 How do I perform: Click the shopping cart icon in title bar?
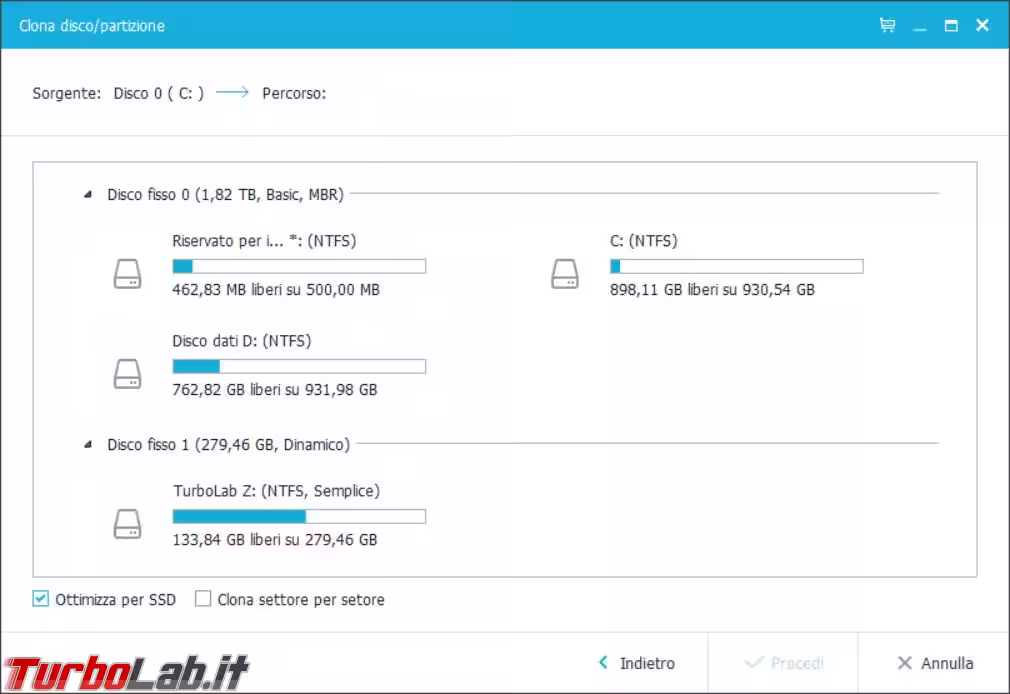(x=887, y=26)
